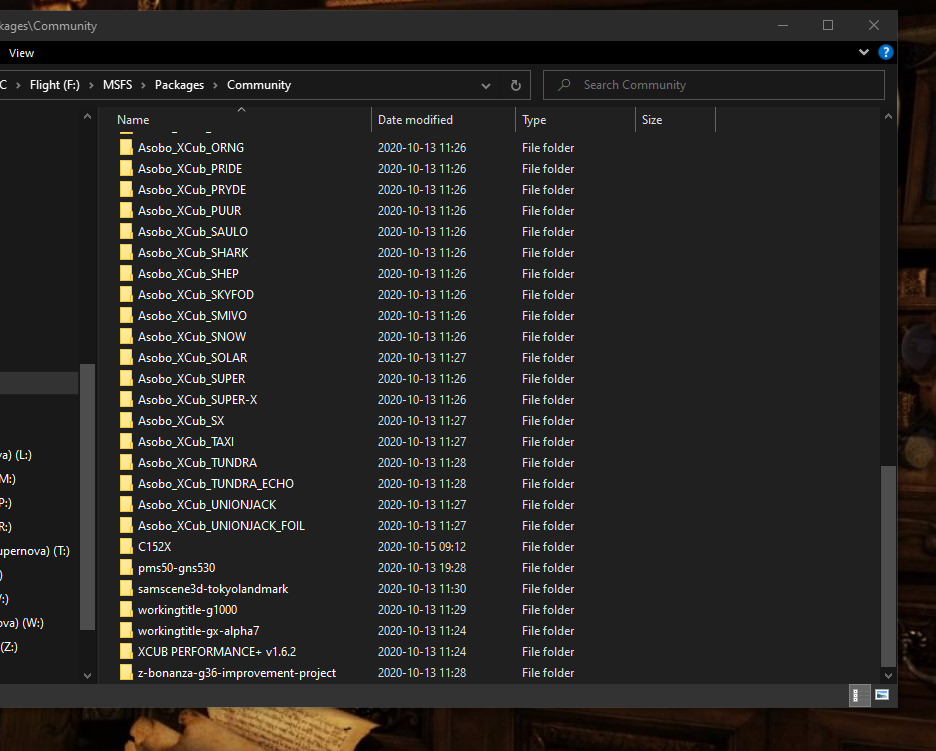This screenshot has height=751, width=936.
Task: Switch to large thumbnails view icon
Action: (882, 695)
